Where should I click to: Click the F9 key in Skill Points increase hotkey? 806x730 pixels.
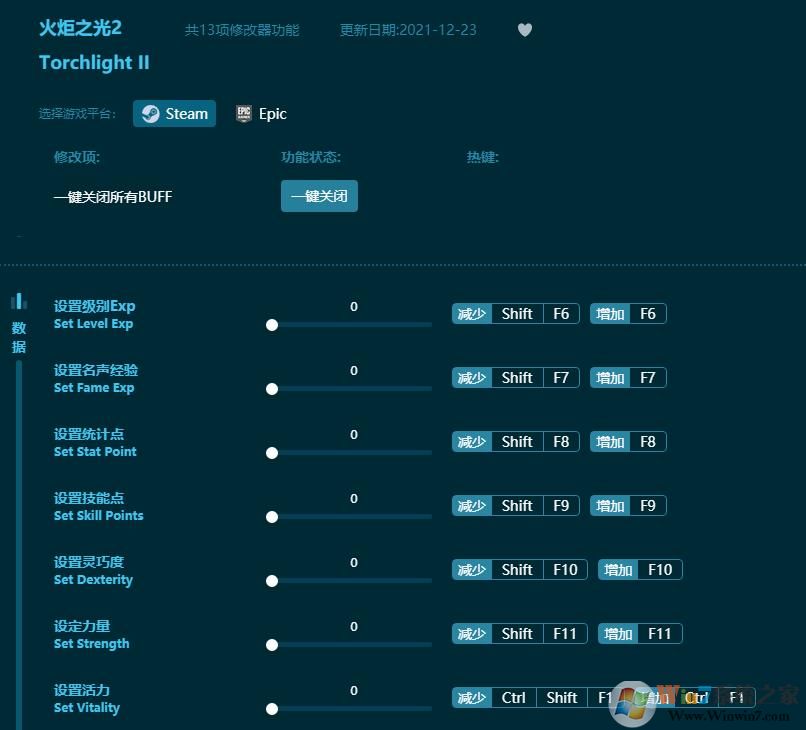648,506
